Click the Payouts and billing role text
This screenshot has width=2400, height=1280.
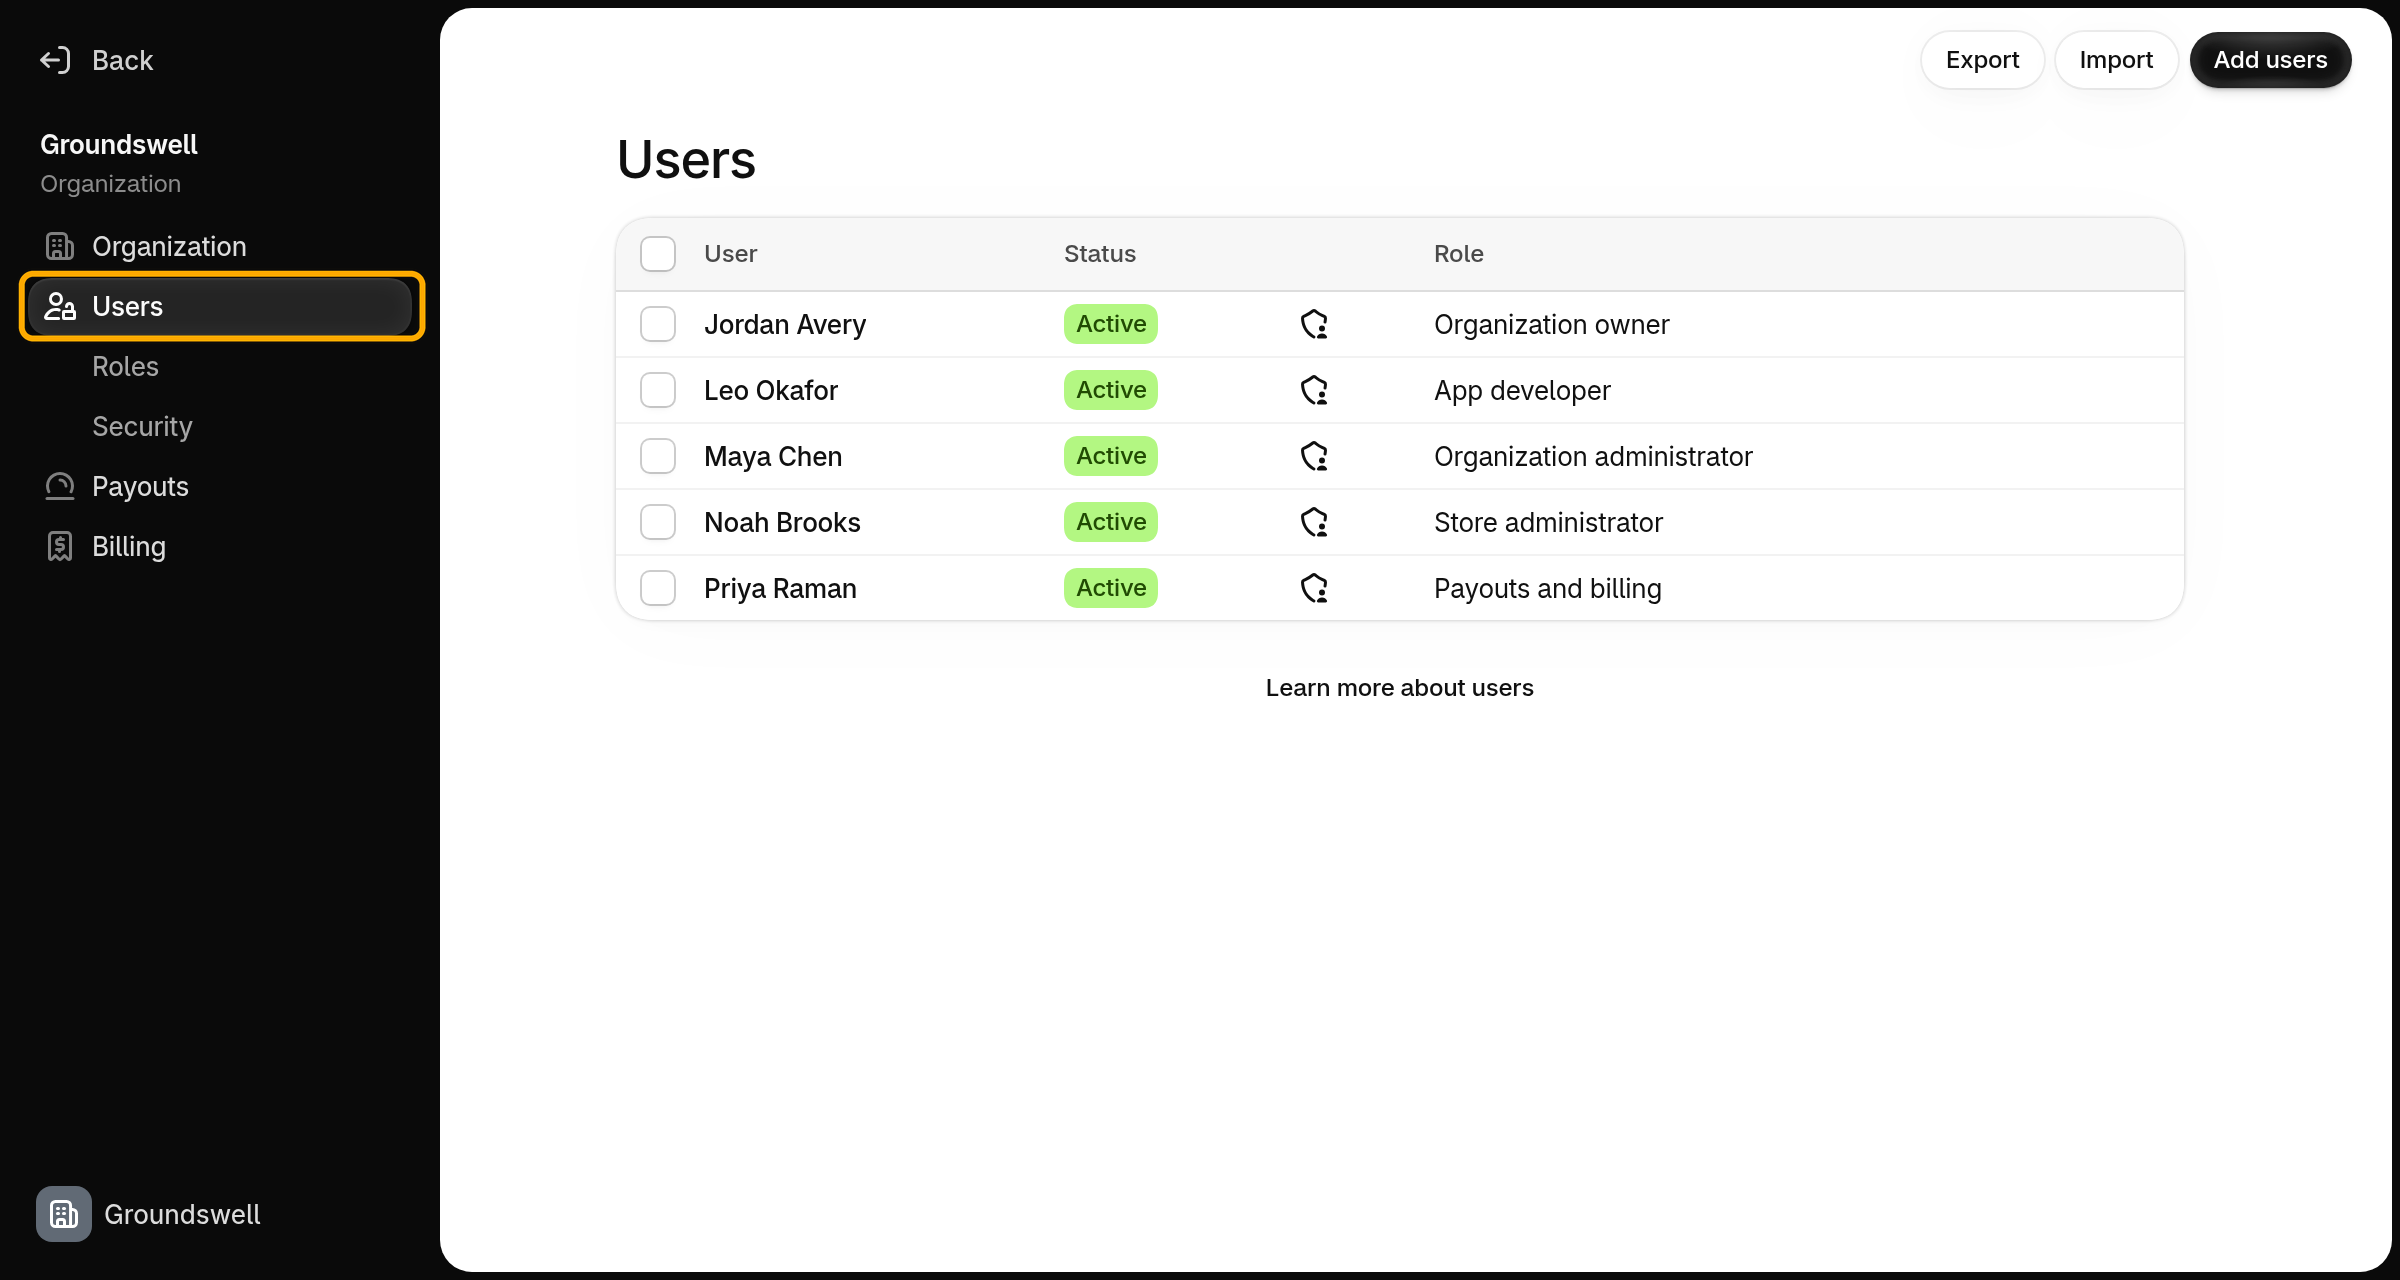(x=1547, y=588)
